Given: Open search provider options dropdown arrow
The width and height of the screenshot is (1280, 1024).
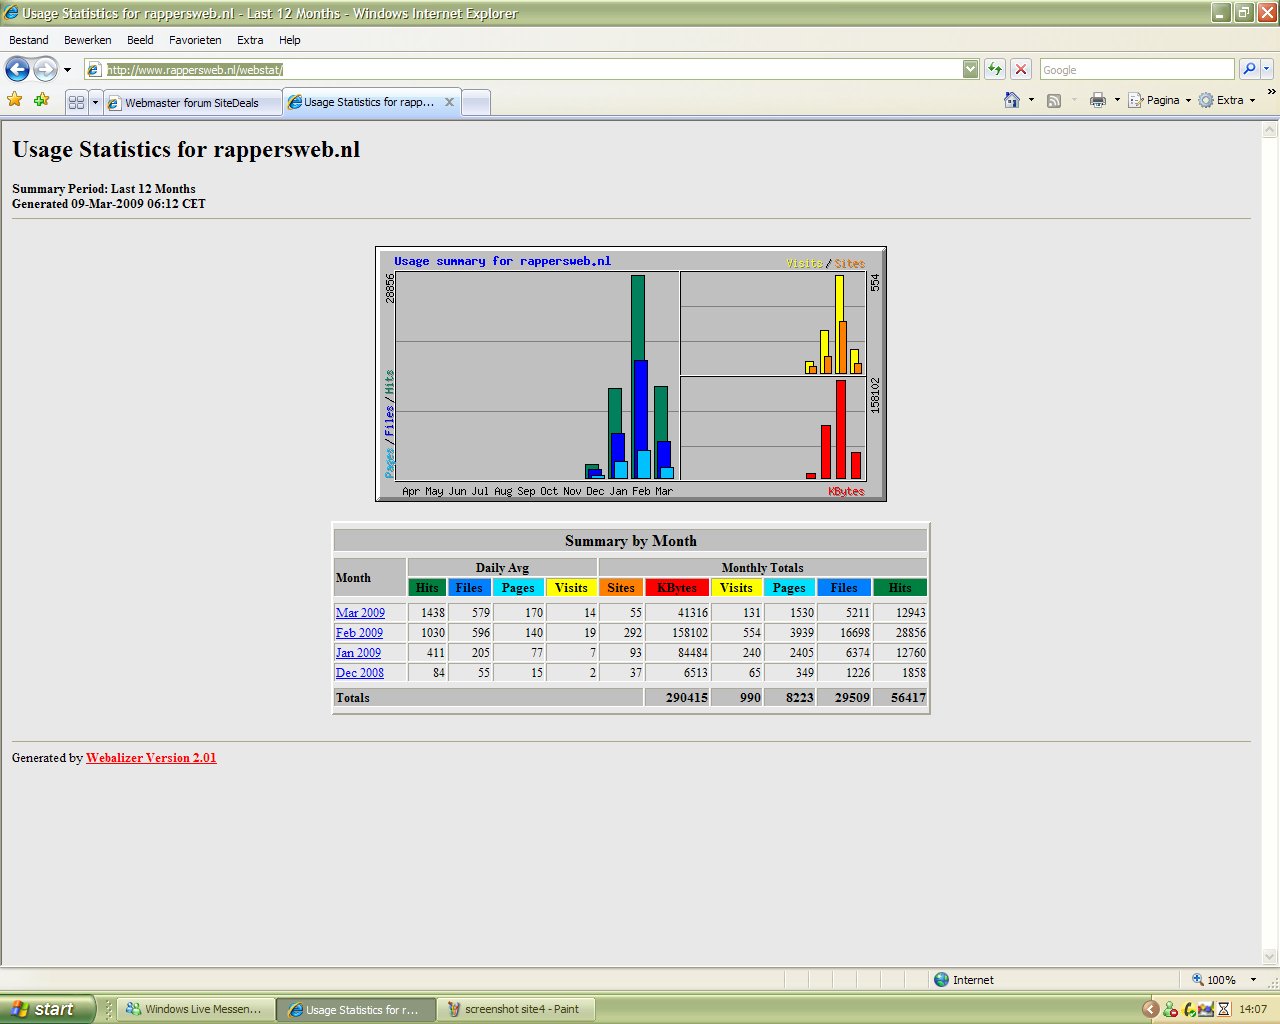Looking at the screenshot, I should (x=1267, y=69).
